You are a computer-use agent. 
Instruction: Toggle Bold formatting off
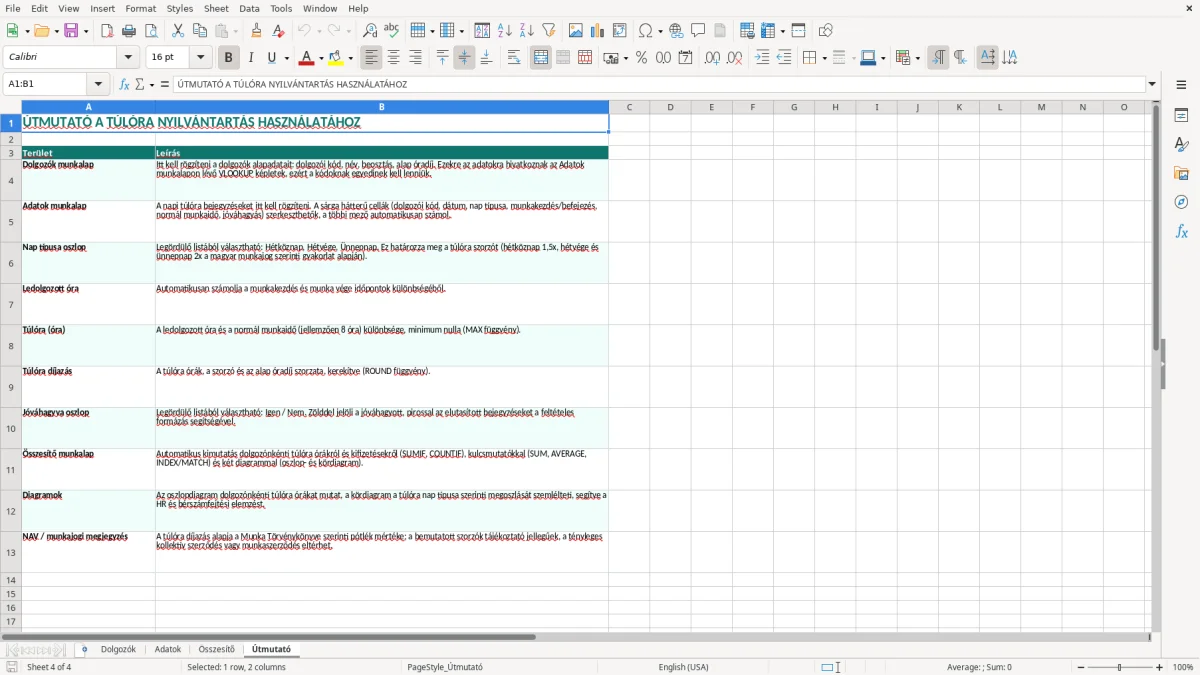click(228, 58)
